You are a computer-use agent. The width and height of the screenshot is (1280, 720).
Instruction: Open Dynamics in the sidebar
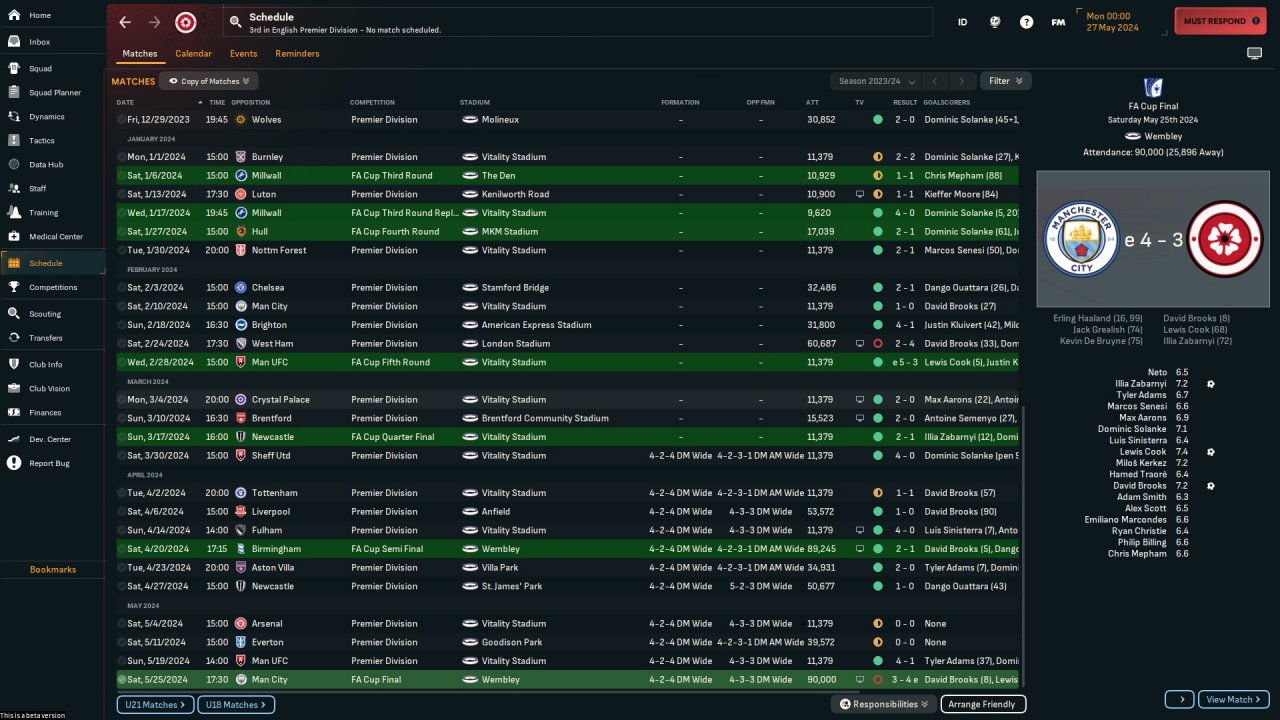tap(53, 116)
